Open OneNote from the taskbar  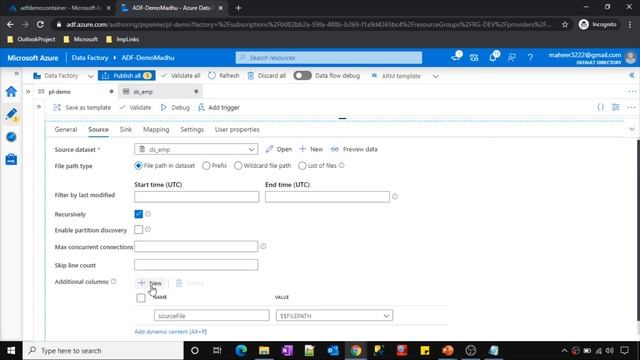point(287,351)
